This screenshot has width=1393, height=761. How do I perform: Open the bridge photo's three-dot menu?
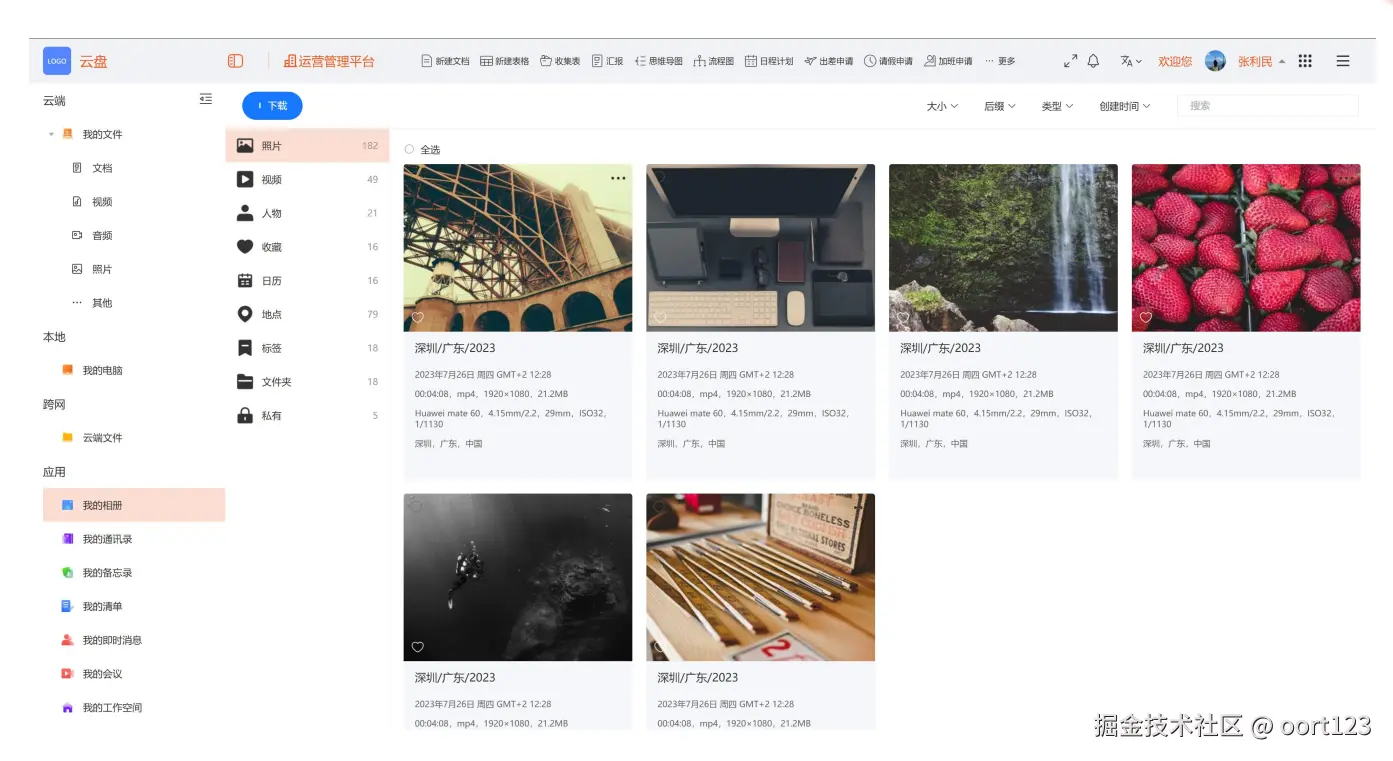point(618,178)
